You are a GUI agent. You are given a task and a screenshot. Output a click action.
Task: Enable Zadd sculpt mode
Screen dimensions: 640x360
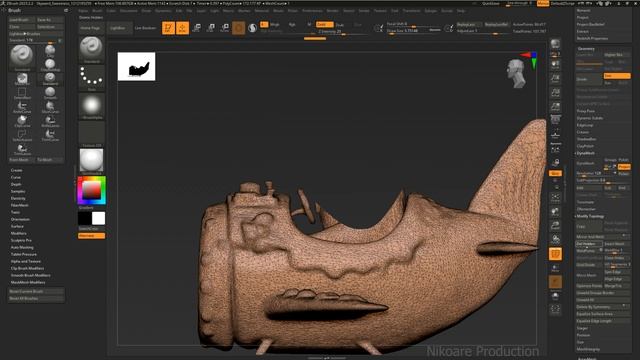(324, 24)
